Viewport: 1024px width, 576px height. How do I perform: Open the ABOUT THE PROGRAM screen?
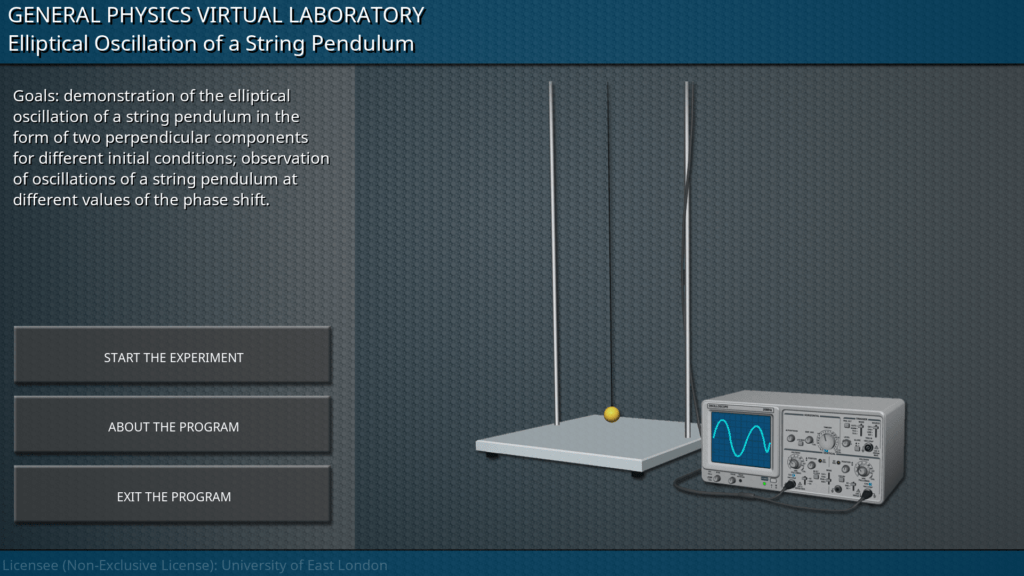pyautogui.click(x=173, y=427)
